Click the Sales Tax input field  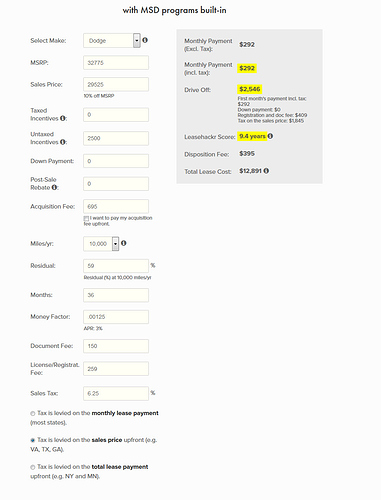pyautogui.click(x=116, y=393)
